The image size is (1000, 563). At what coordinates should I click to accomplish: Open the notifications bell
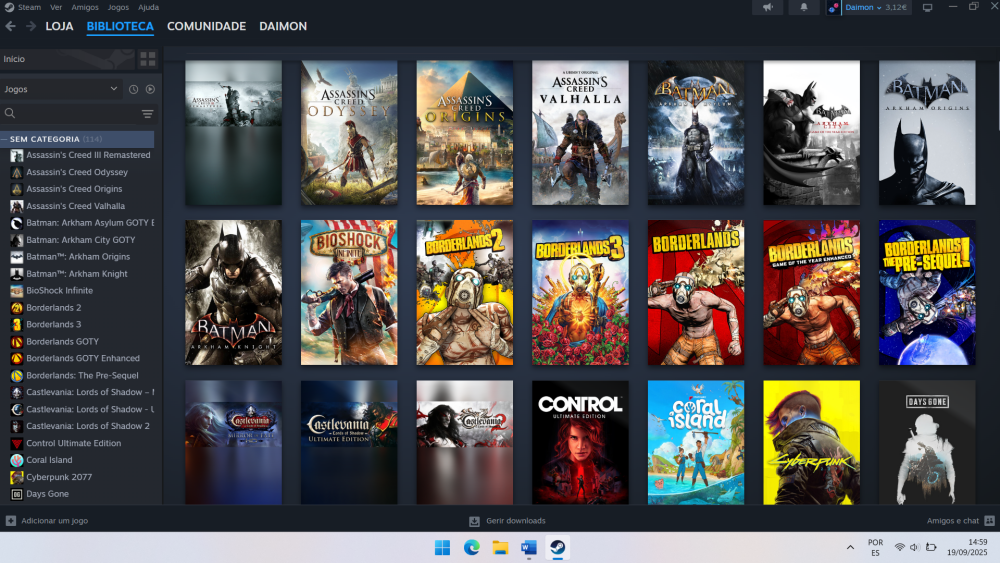[803, 7]
